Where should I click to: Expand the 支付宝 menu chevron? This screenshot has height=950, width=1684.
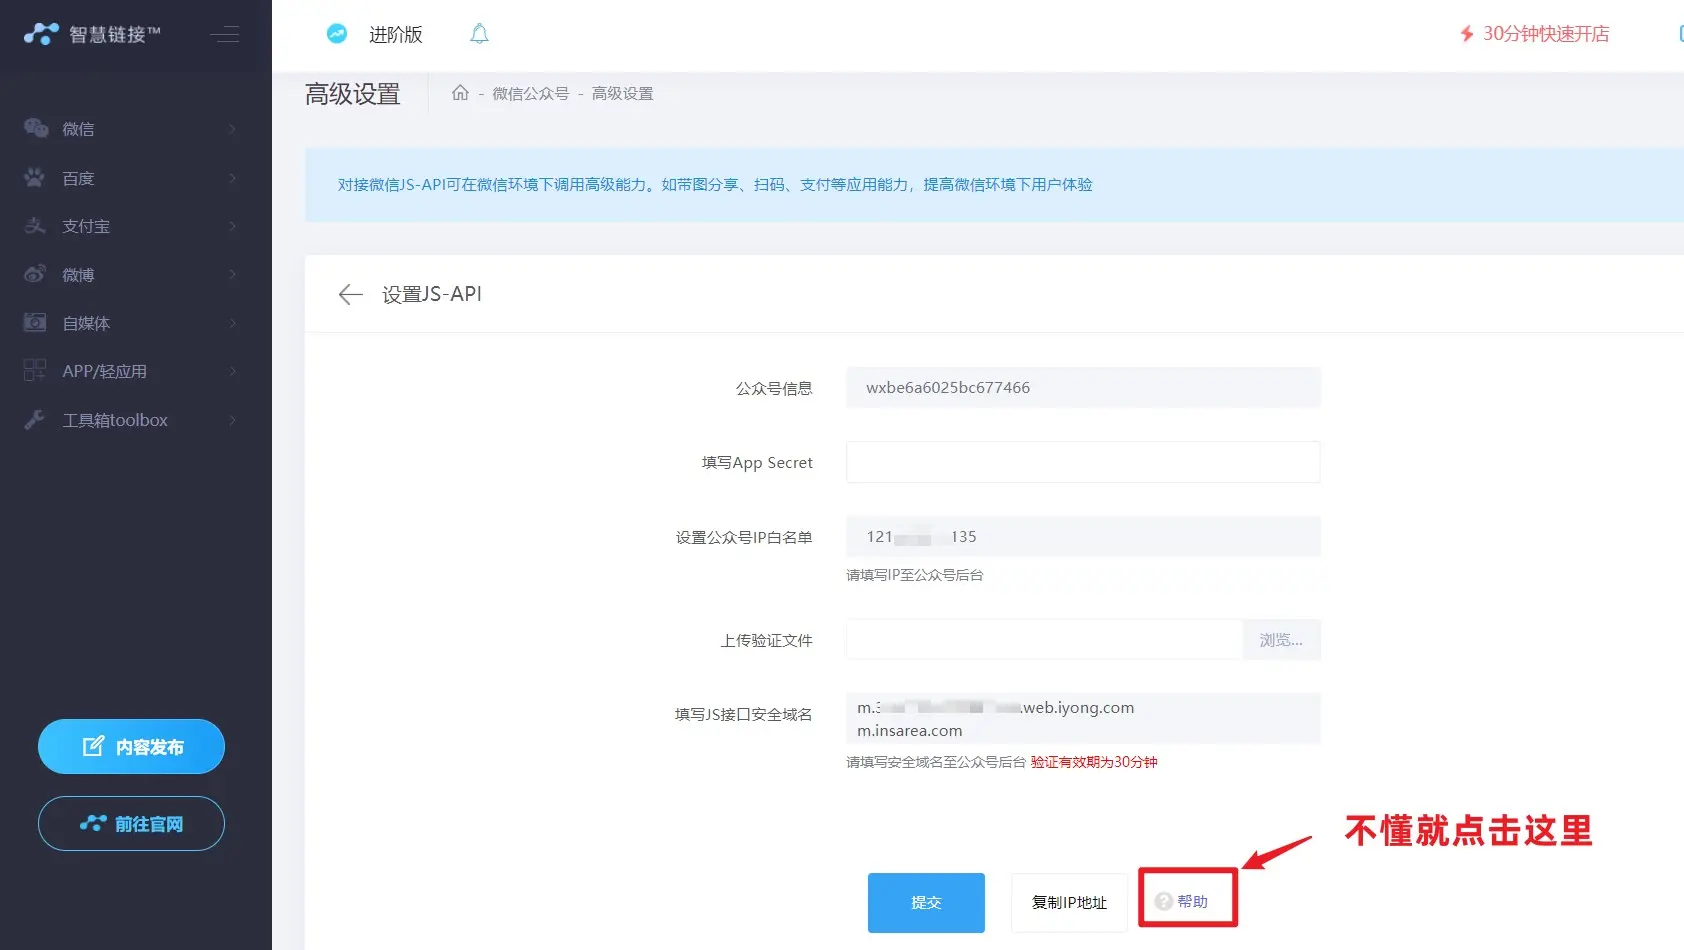(x=232, y=226)
